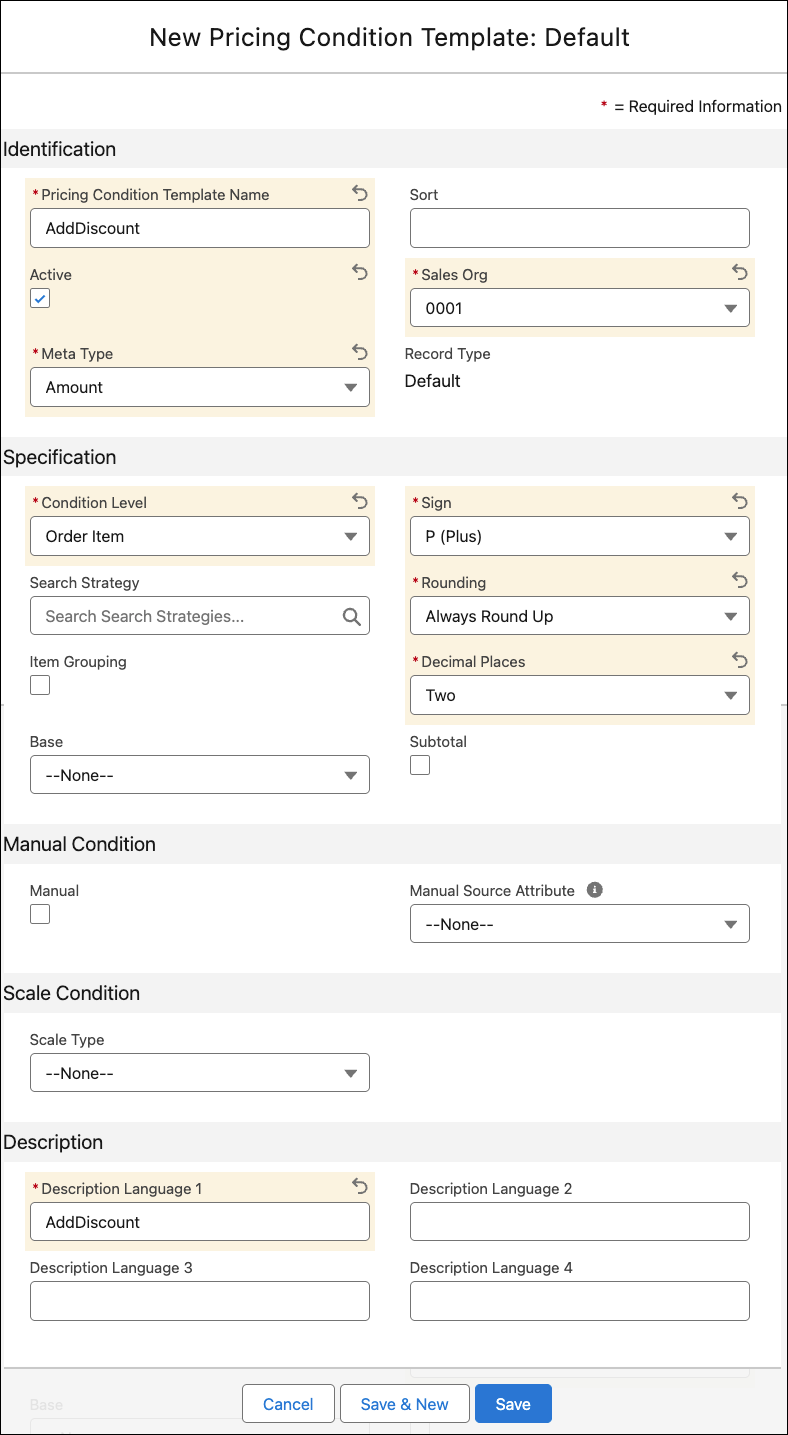788x1435 pixels.
Task: Open the Manual Source Attribute dropdown
Action: coord(580,924)
